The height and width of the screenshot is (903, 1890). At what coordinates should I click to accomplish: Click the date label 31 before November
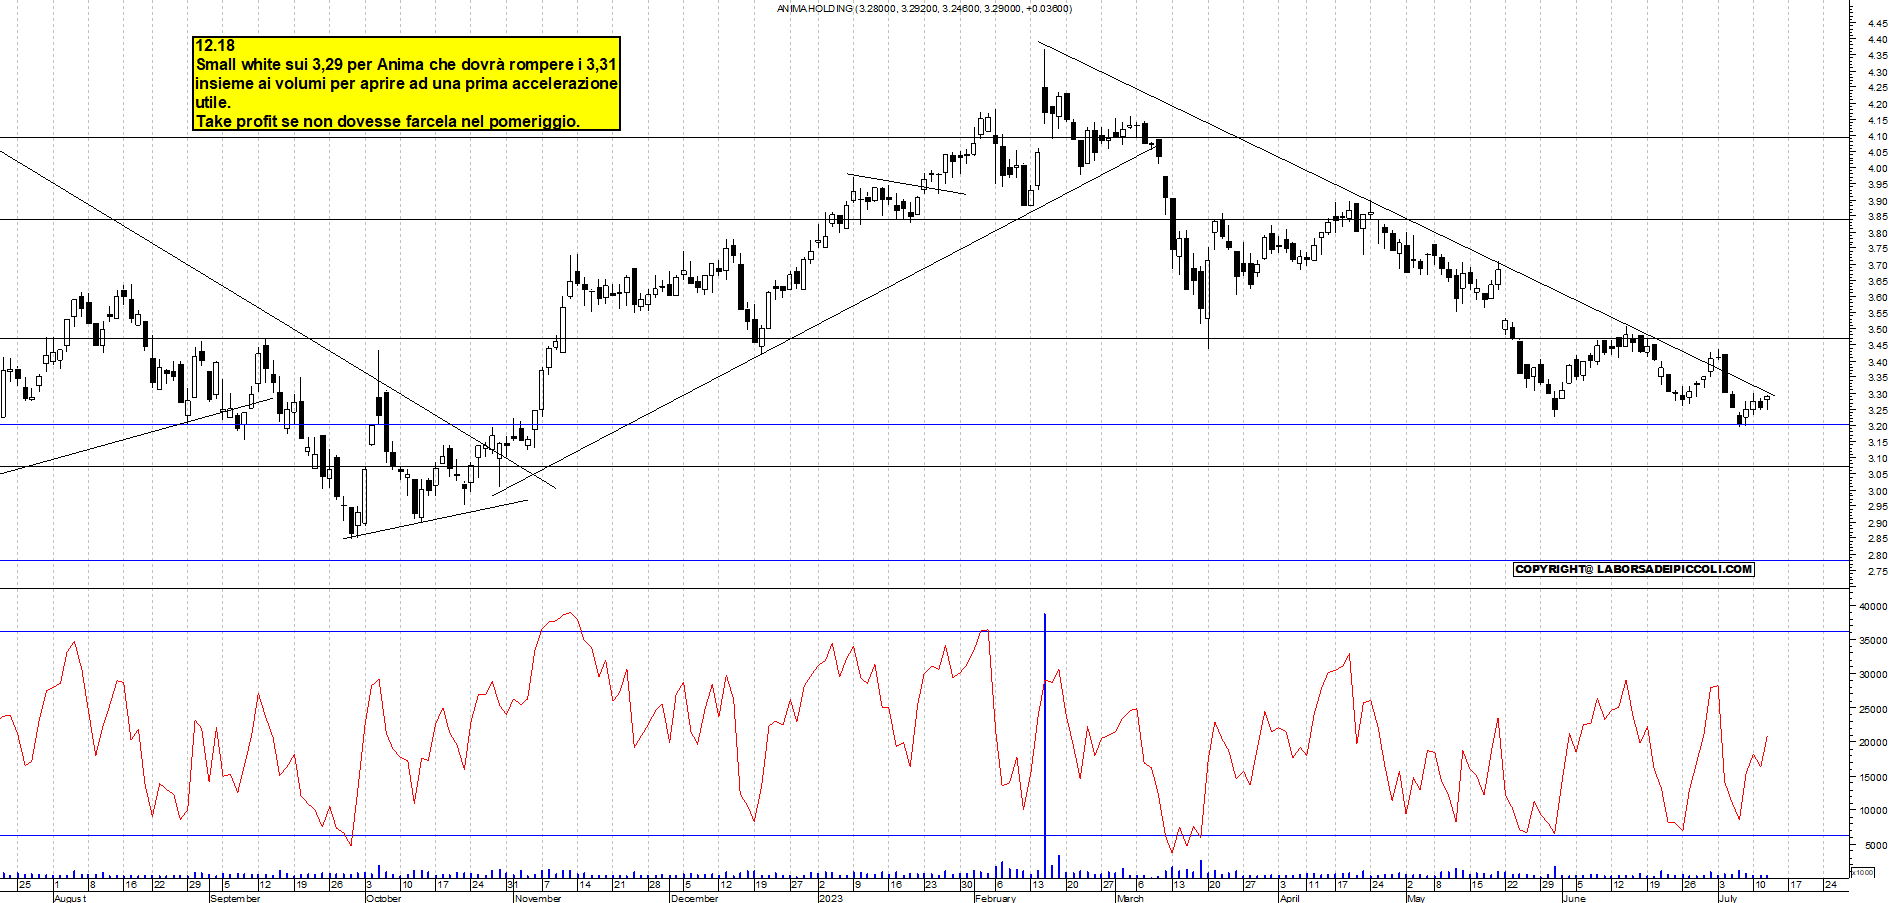(512, 884)
